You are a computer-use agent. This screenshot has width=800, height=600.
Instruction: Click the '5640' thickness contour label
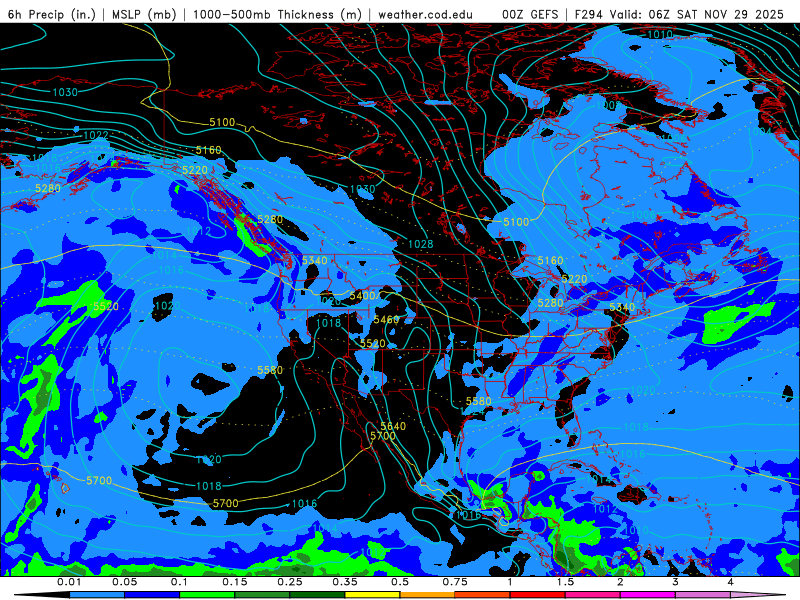(x=393, y=426)
